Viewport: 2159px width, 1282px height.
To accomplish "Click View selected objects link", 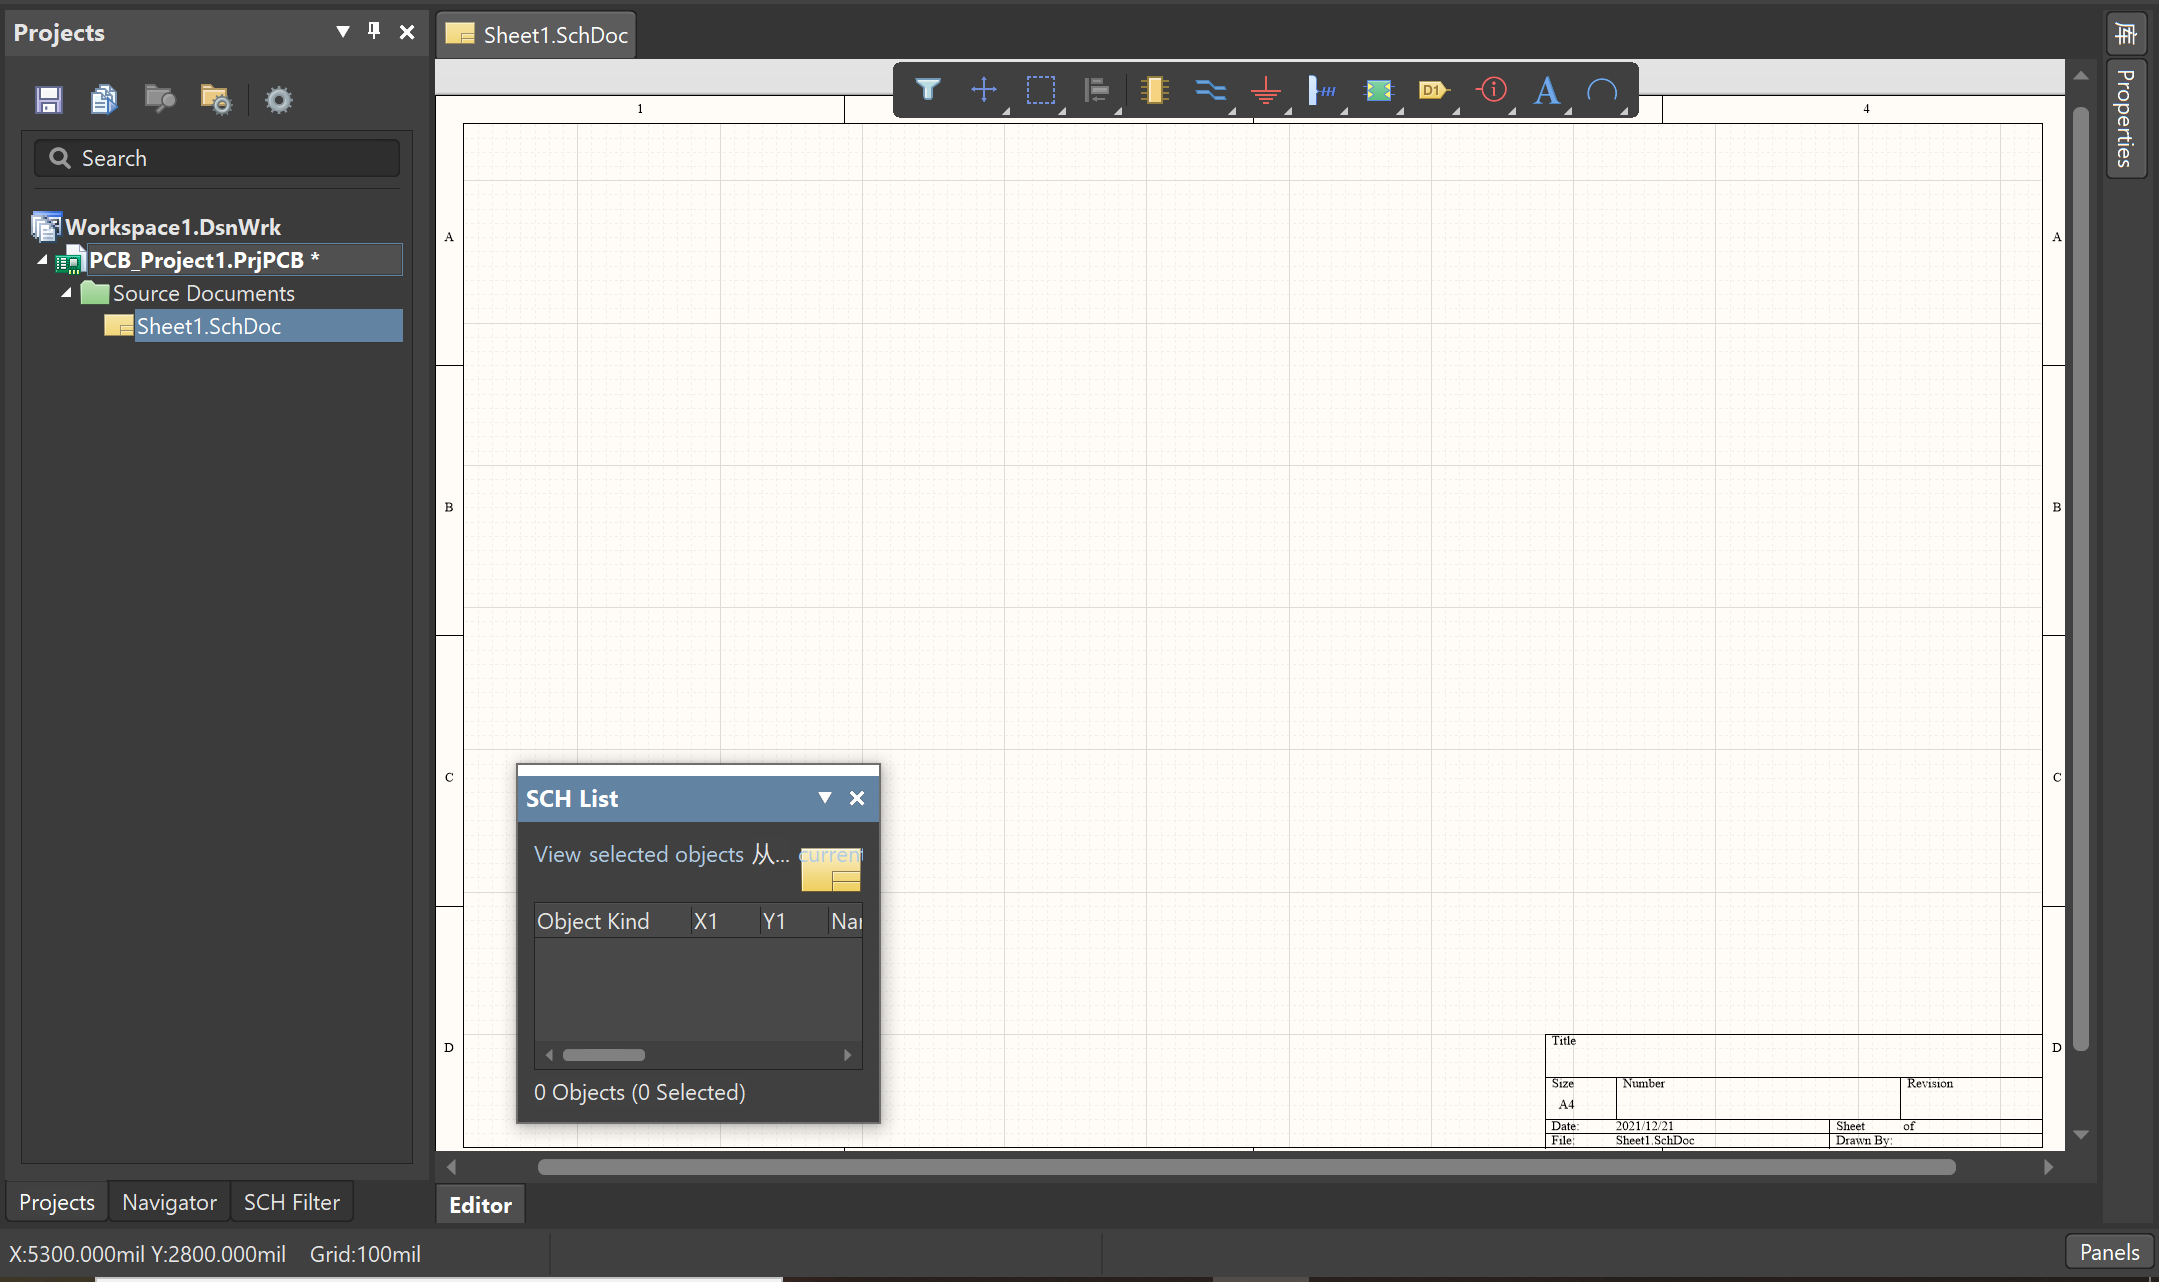I will tap(638, 854).
